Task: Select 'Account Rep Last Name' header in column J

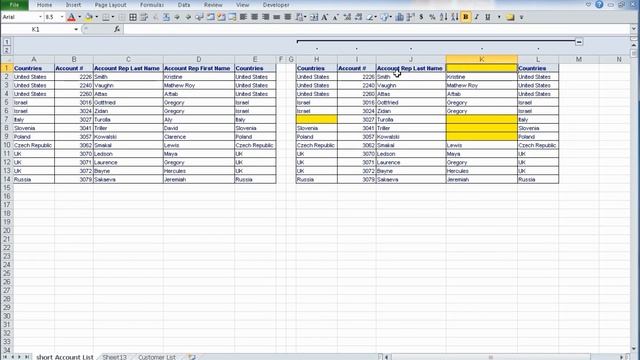Action: click(x=411, y=68)
